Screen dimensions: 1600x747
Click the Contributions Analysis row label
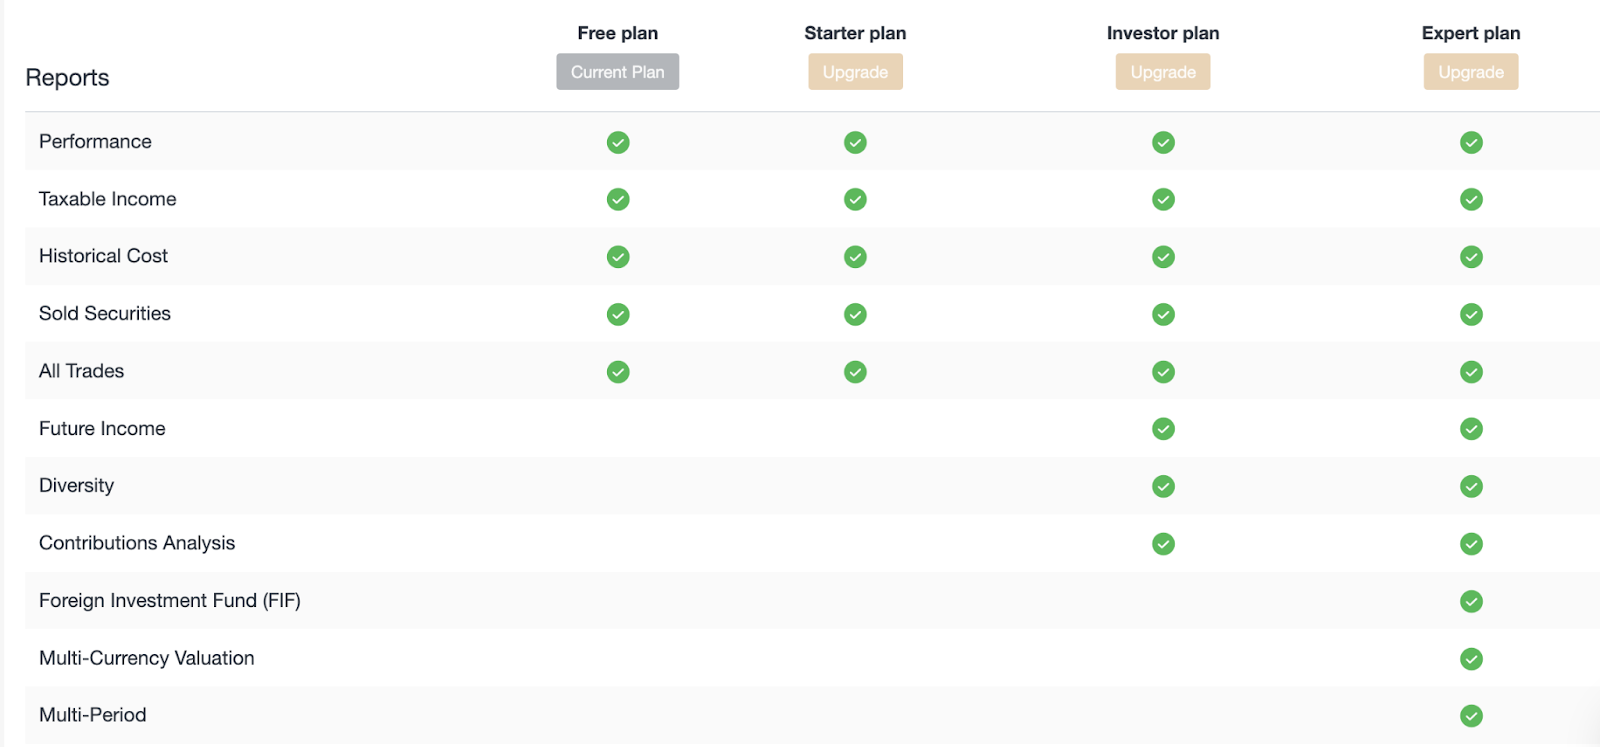pyautogui.click(x=137, y=543)
